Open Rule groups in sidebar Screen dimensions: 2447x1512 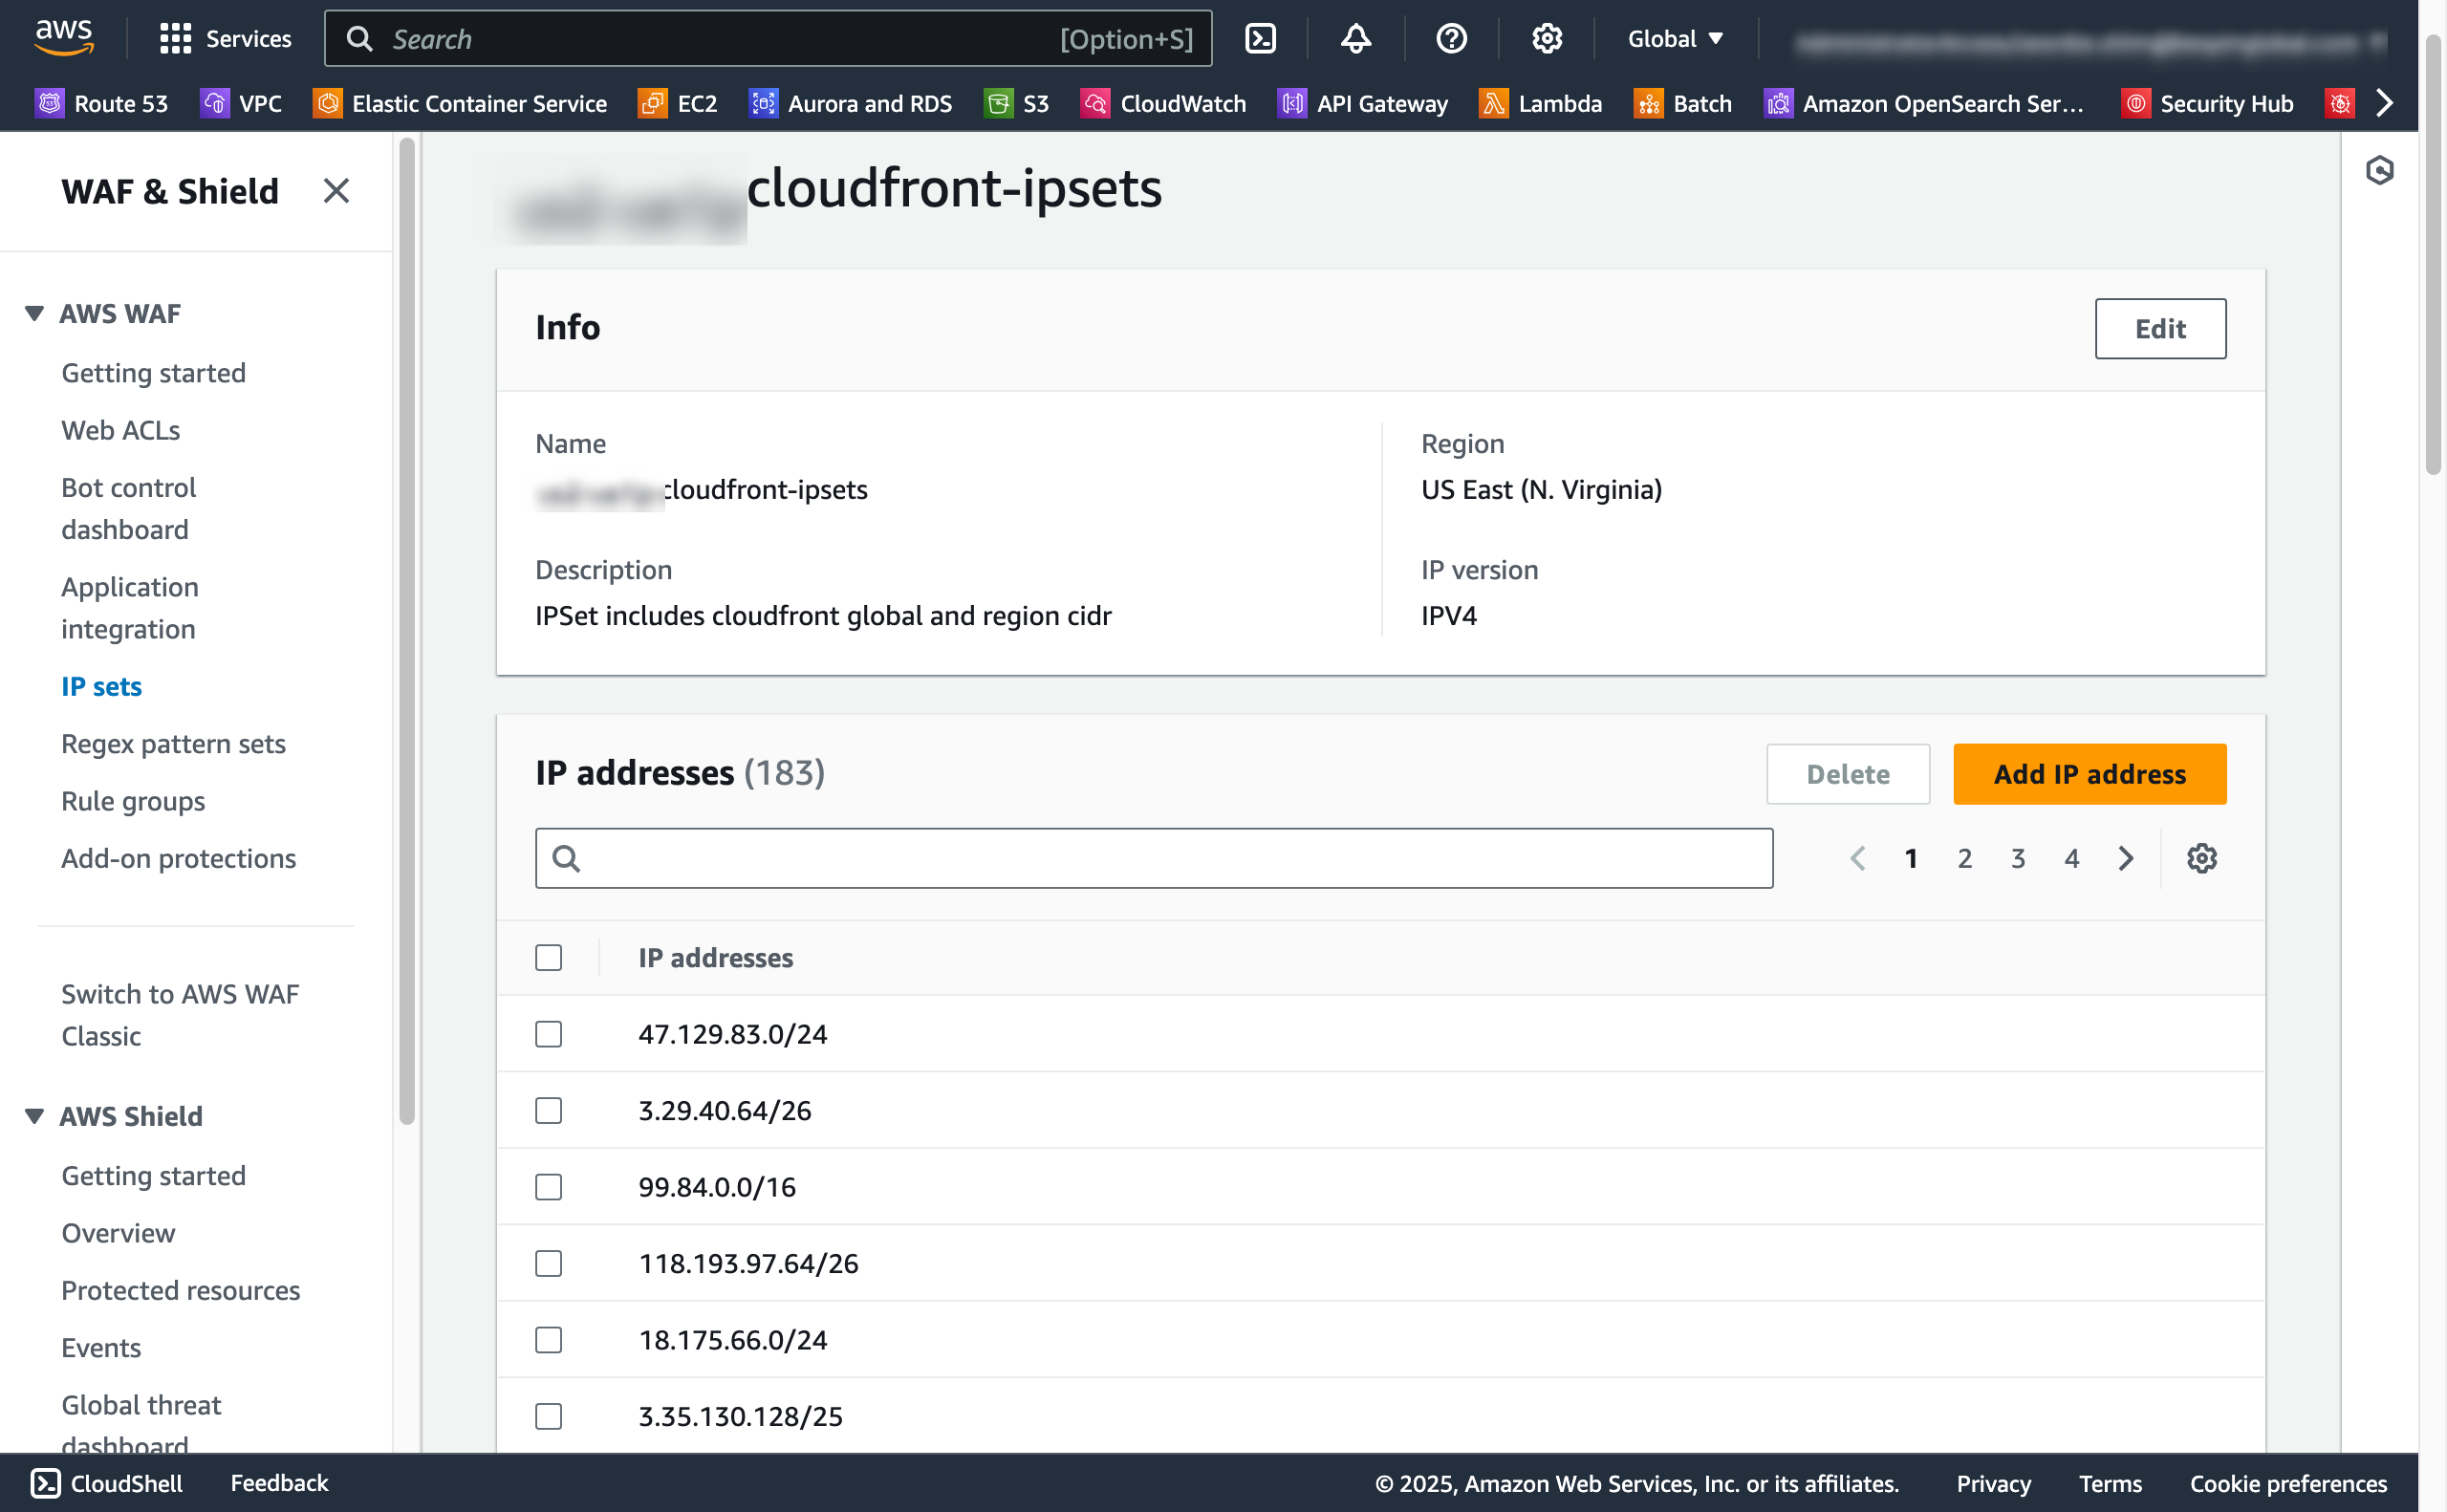pos(133,801)
